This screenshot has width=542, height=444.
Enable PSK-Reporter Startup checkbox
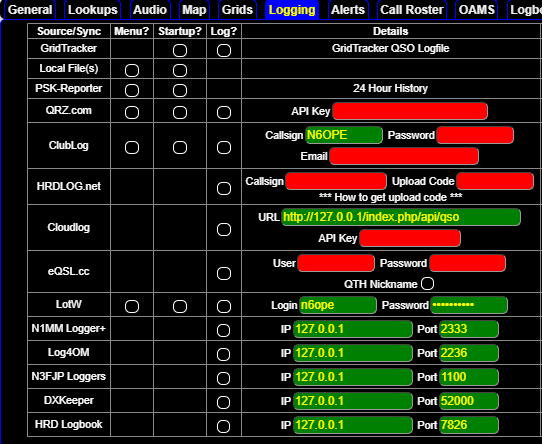(x=180, y=91)
